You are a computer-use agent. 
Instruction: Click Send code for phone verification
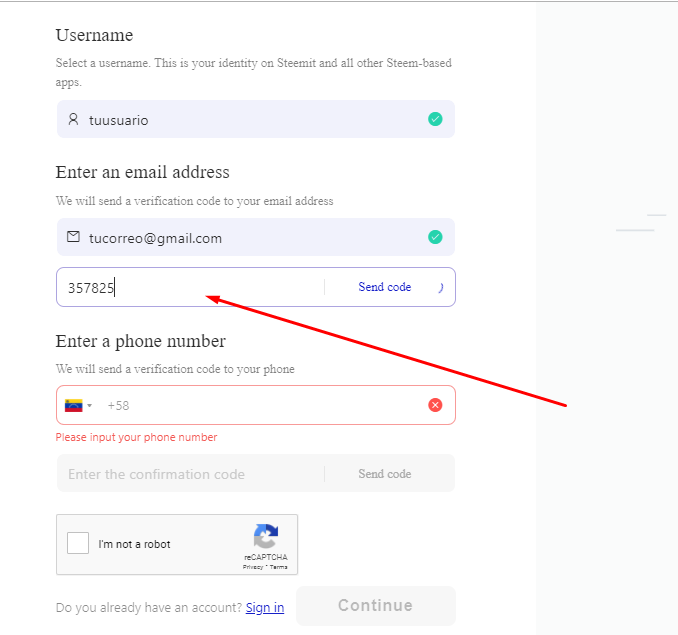(384, 474)
